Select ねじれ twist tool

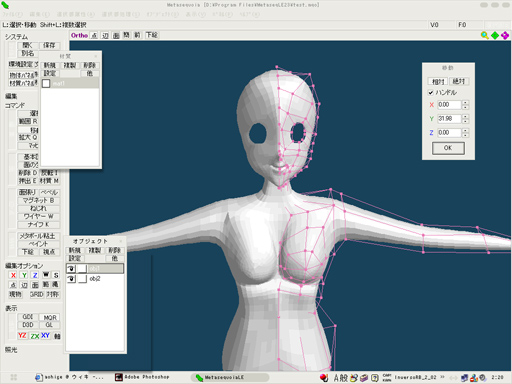(38, 208)
